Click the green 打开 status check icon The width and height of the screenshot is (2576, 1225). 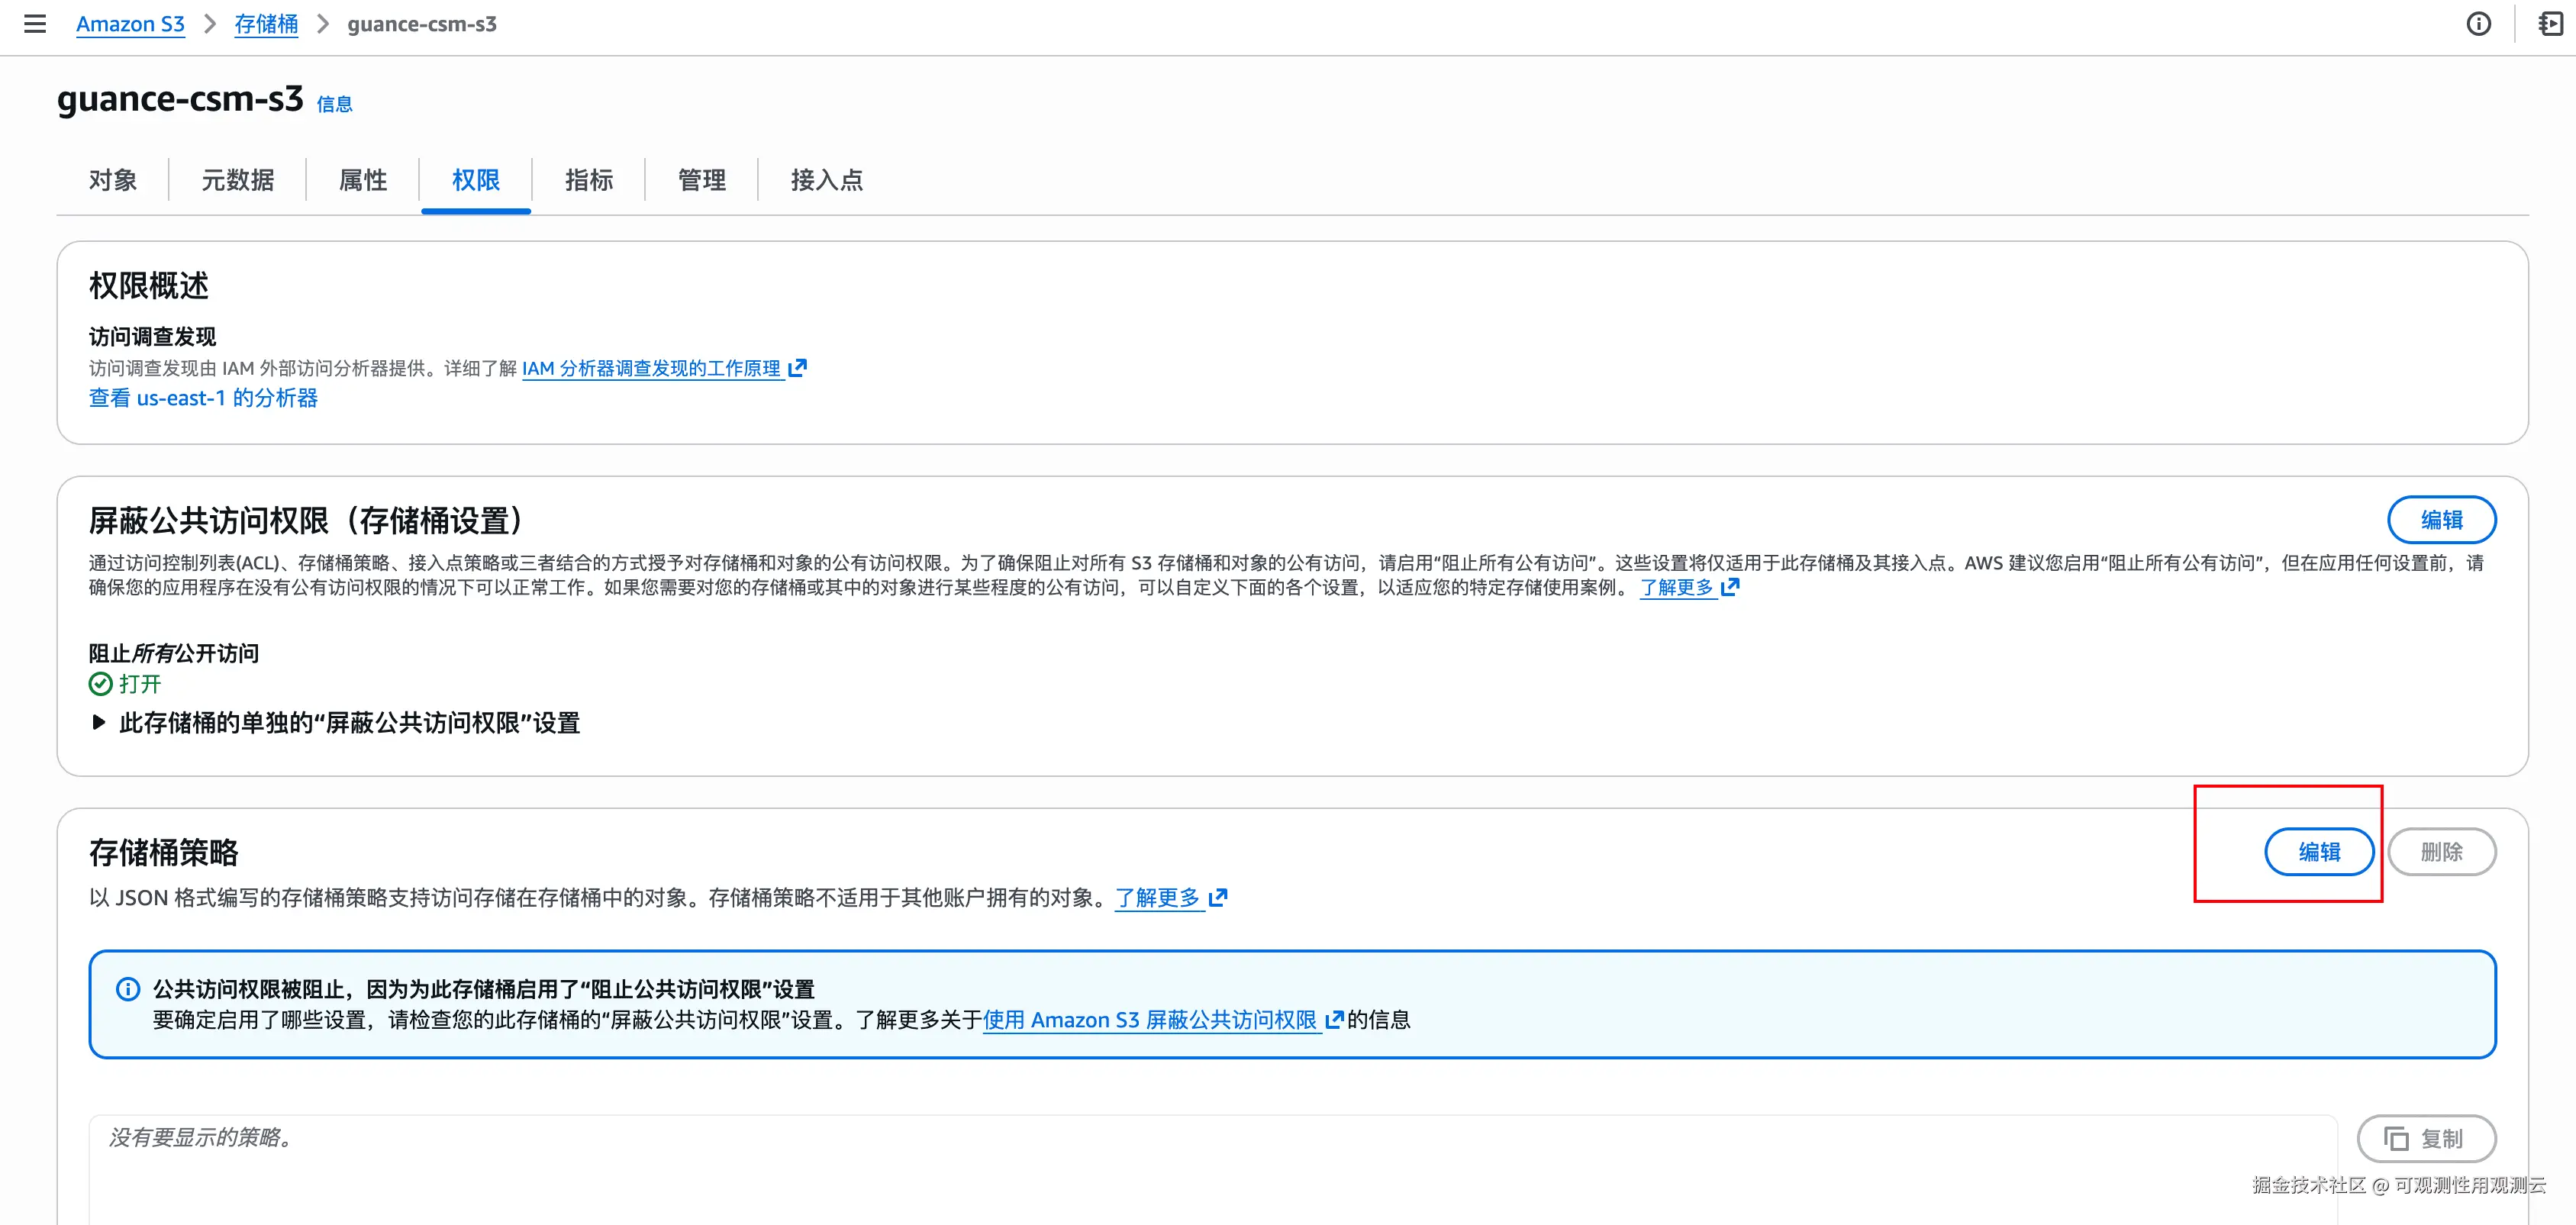pos(100,684)
